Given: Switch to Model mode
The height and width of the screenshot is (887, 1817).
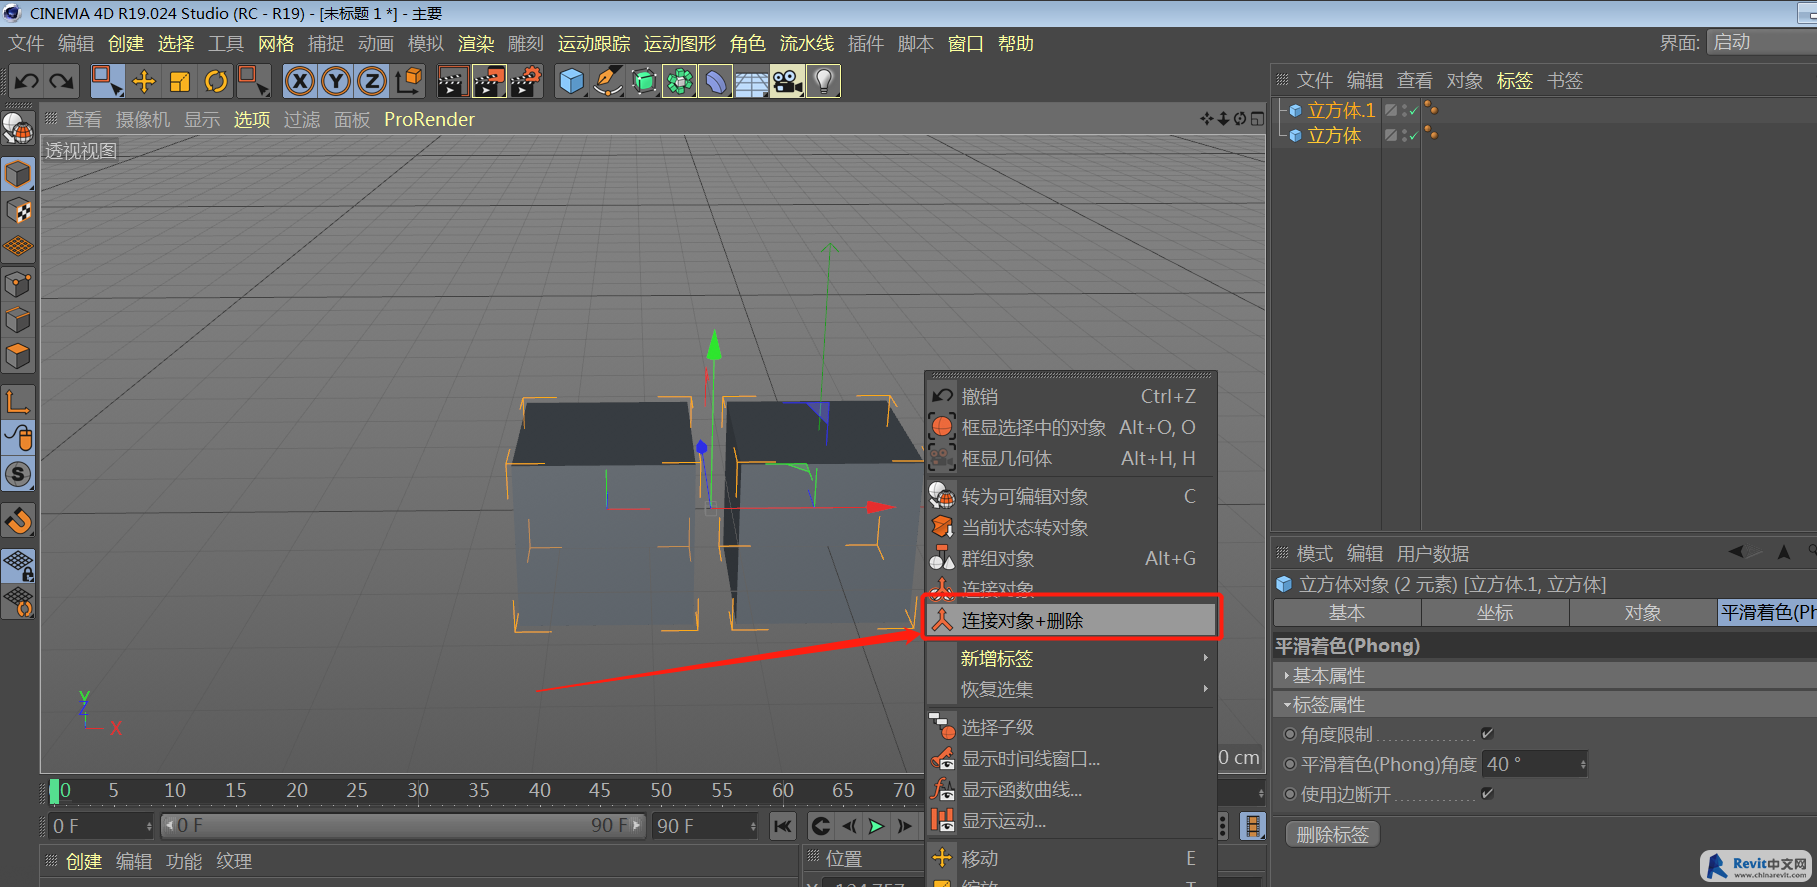Looking at the screenshot, I should 18,174.
